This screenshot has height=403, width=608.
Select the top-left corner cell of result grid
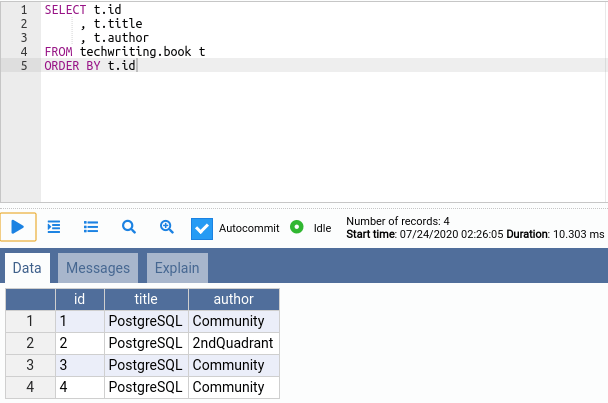pos(30,299)
